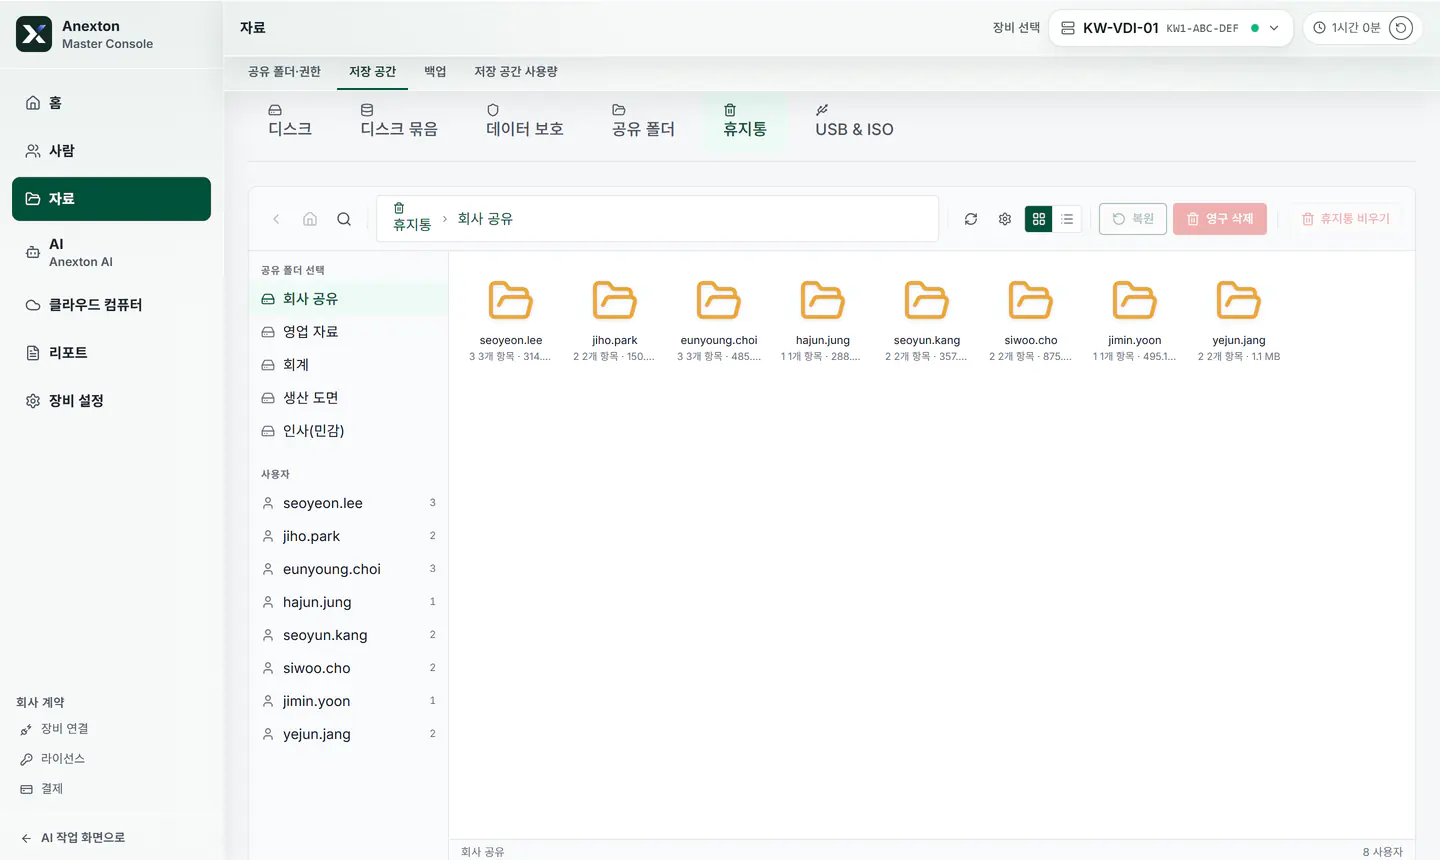The image size is (1440, 860).
Task: Click the 휴지통 비우기 button
Action: click(x=1346, y=219)
